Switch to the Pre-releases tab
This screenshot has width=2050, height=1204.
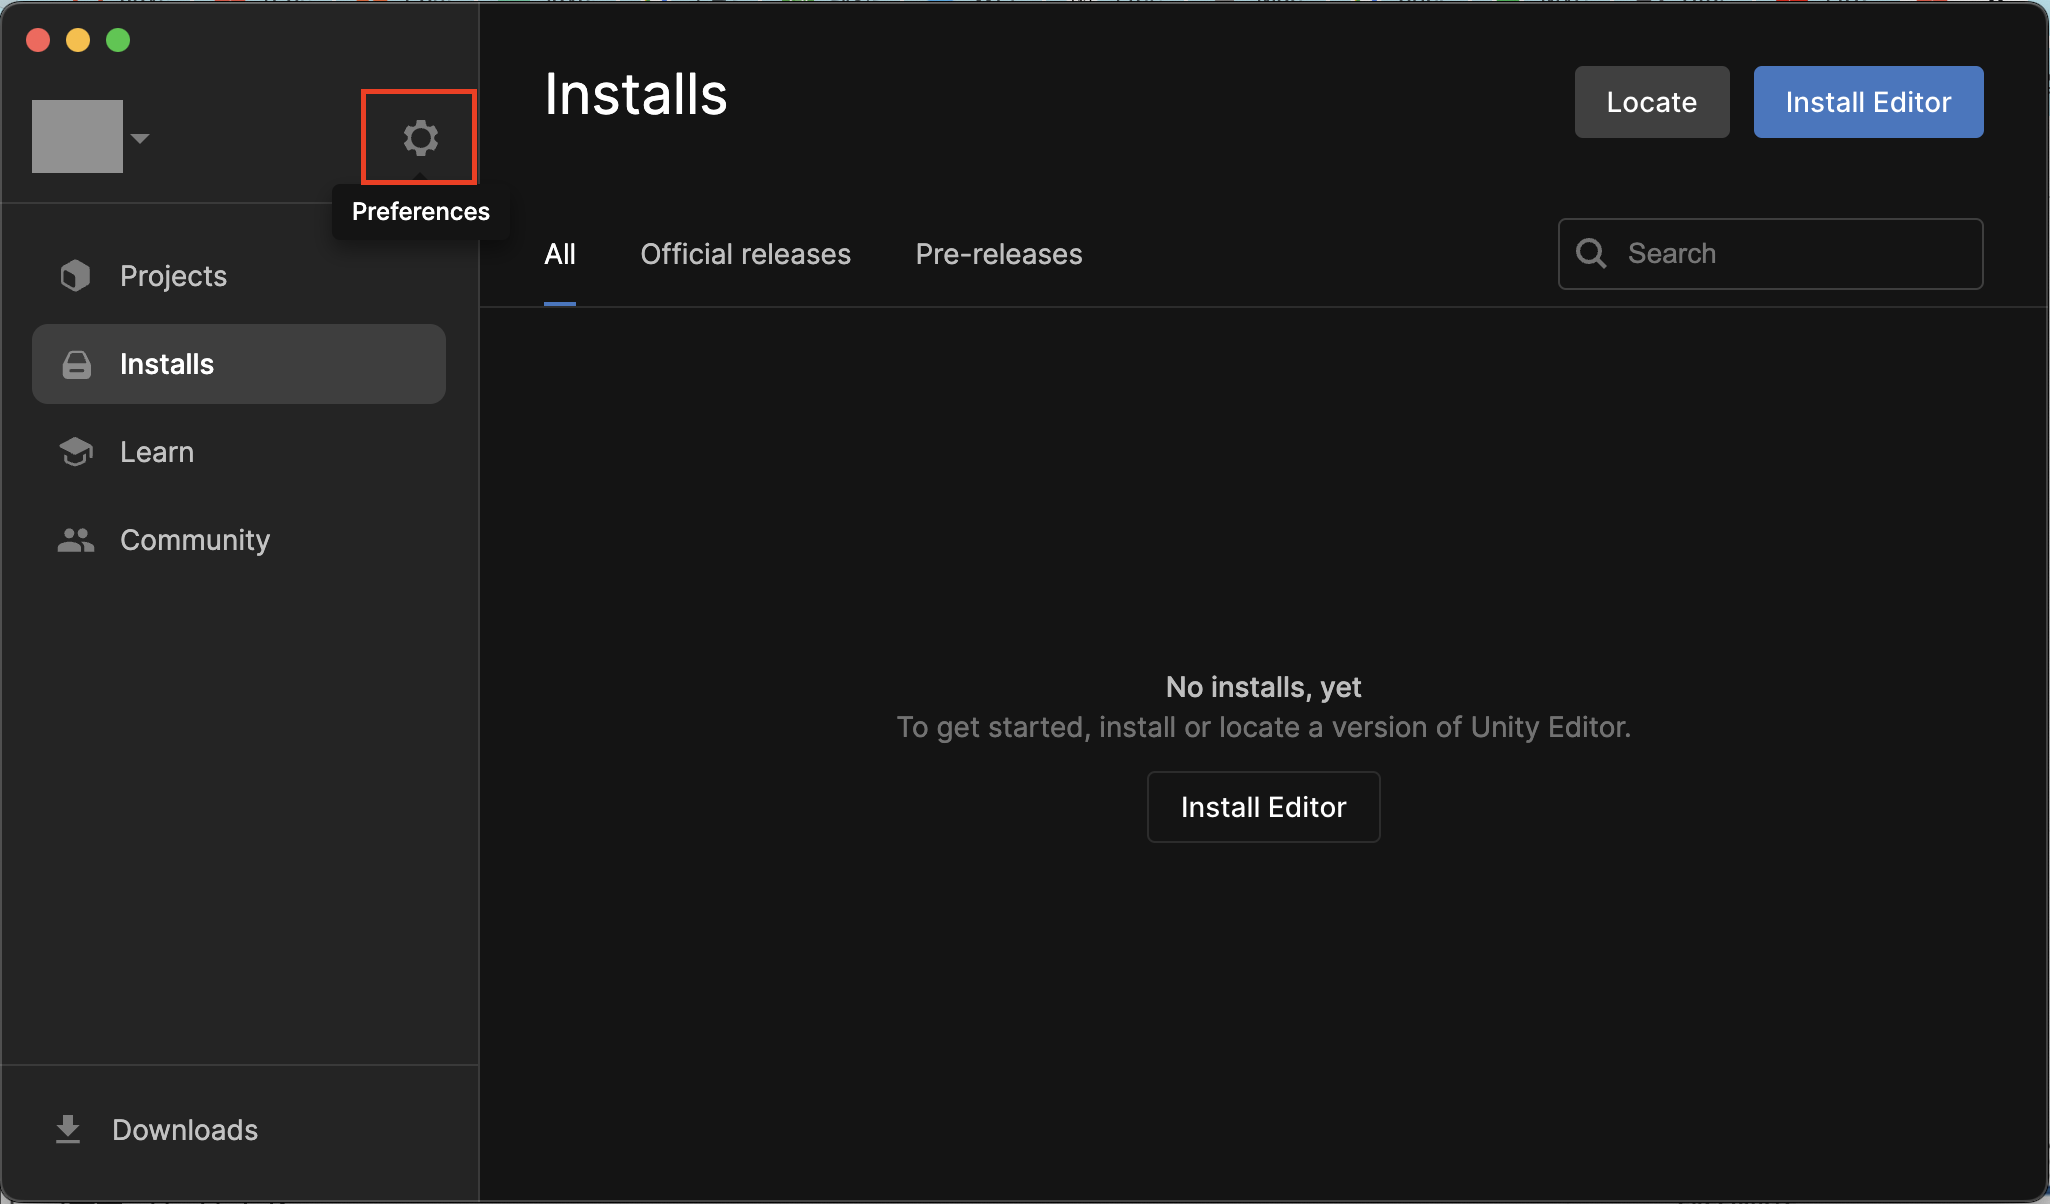click(x=998, y=254)
